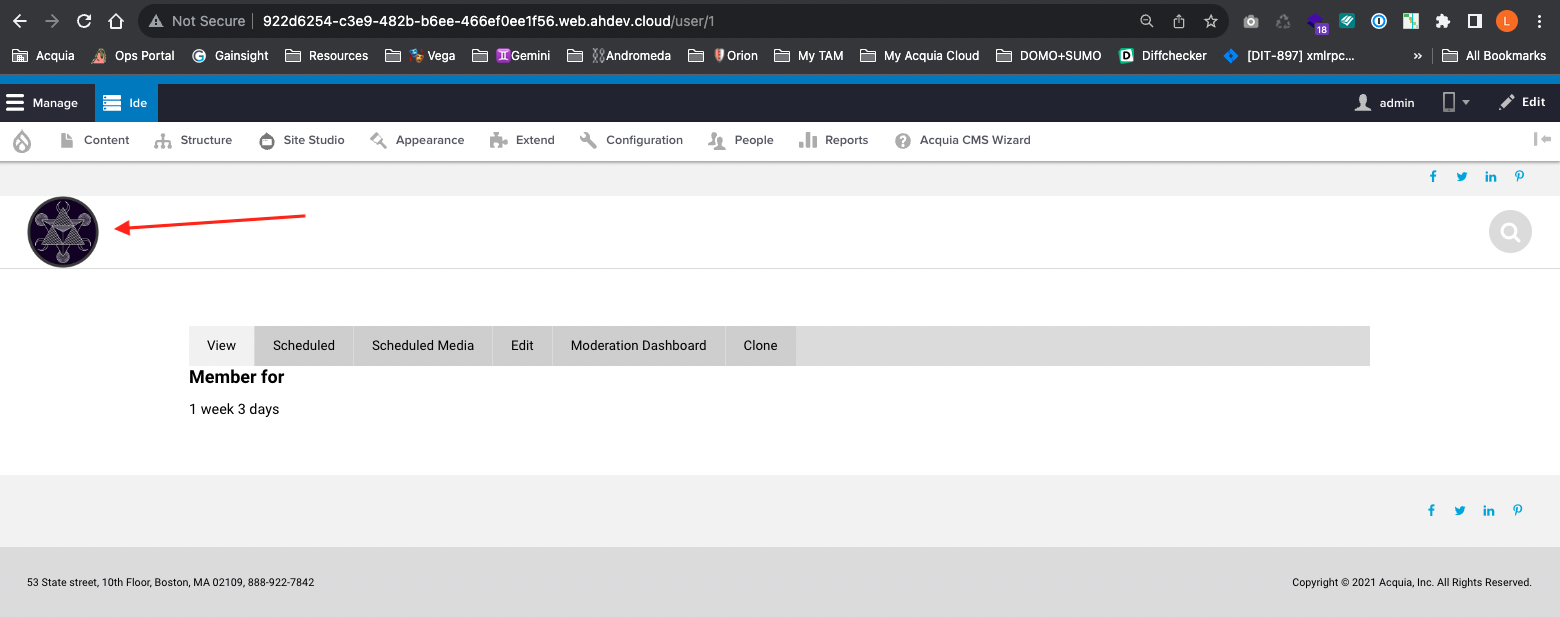The image size is (1560, 617).
Task: Click the header LinkedIn icon
Action: (x=1491, y=177)
